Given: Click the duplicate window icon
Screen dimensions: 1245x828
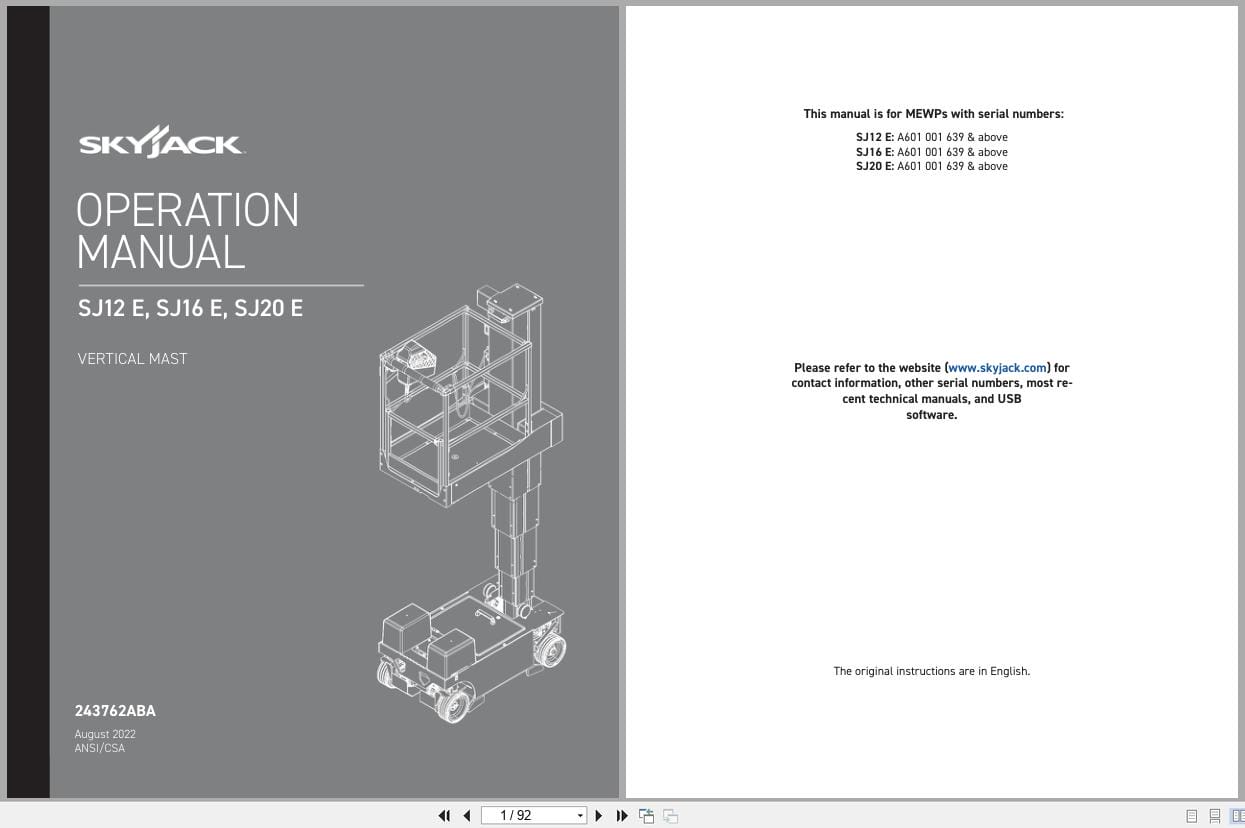Looking at the screenshot, I should click(670, 815).
